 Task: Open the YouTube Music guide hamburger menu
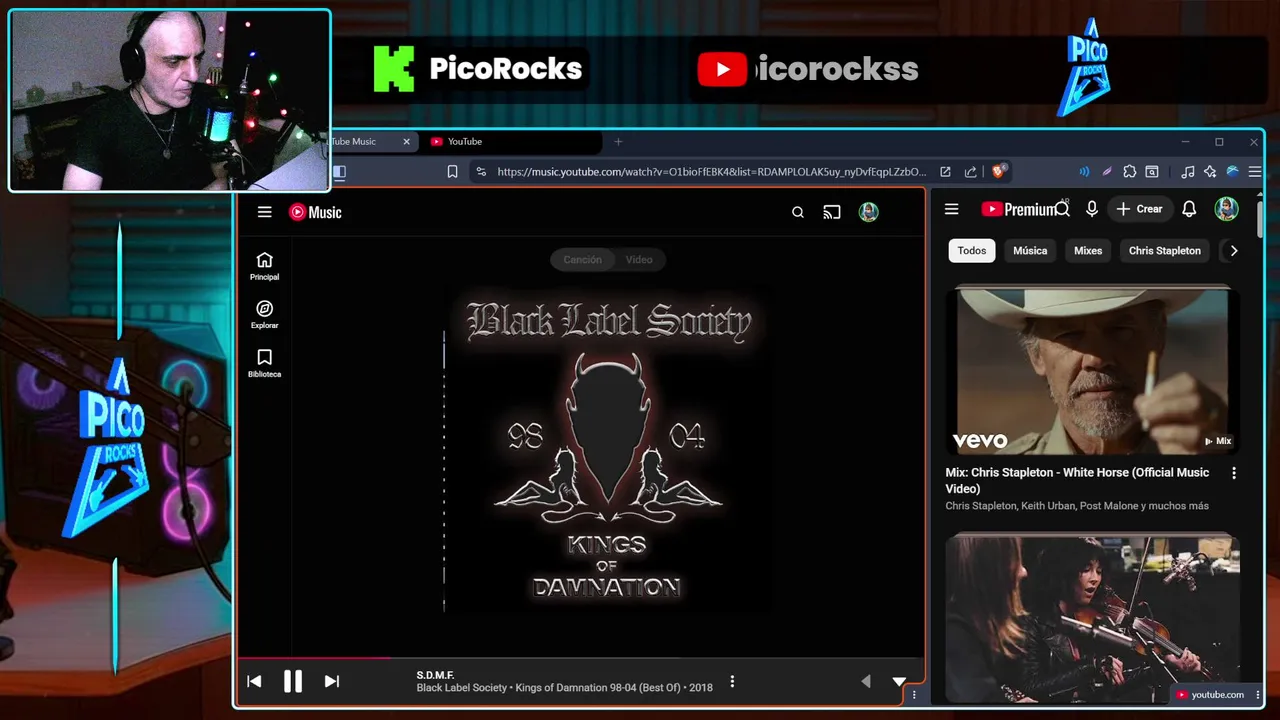(264, 212)
